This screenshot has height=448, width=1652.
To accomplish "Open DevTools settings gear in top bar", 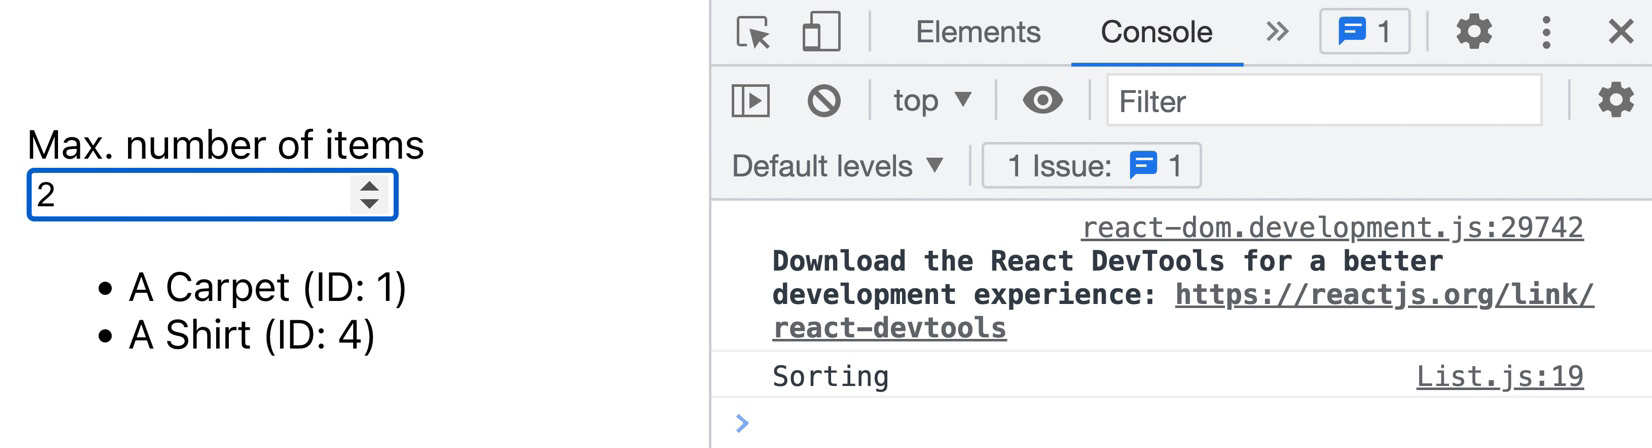I will coord(1474,32).
